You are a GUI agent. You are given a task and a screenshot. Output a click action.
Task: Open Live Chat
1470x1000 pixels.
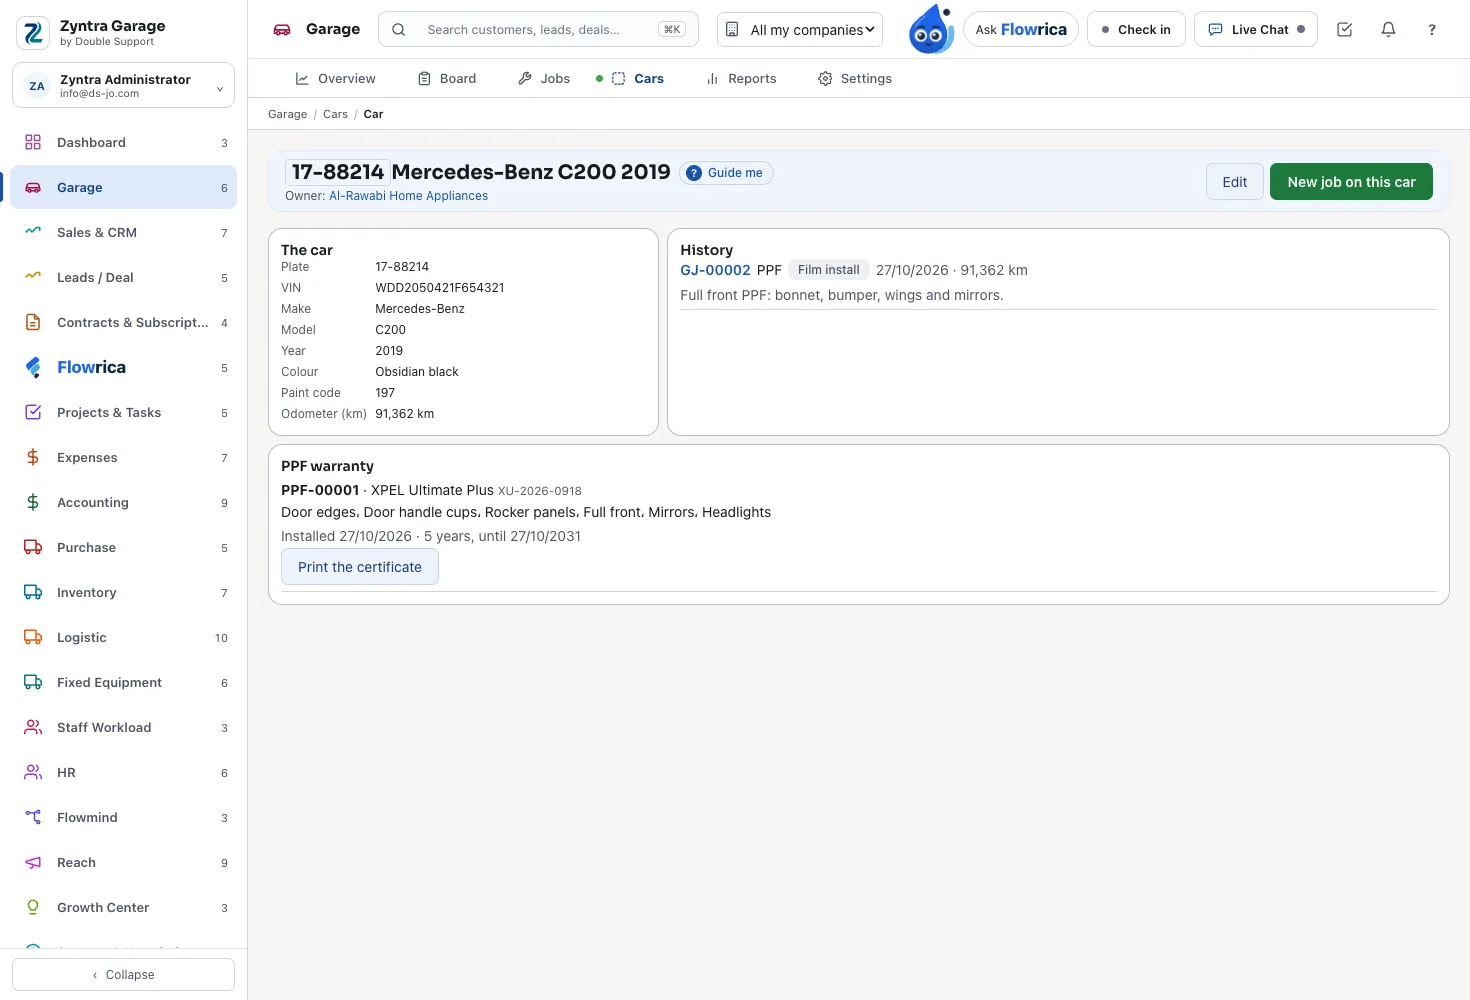pyautogui.click(x=1256, y=29)
